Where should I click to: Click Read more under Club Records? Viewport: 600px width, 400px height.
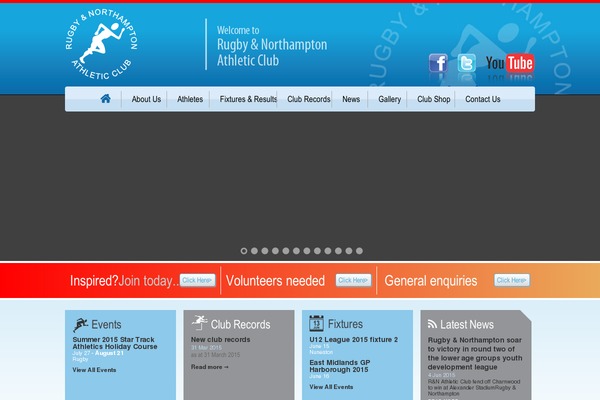(210, 367)
